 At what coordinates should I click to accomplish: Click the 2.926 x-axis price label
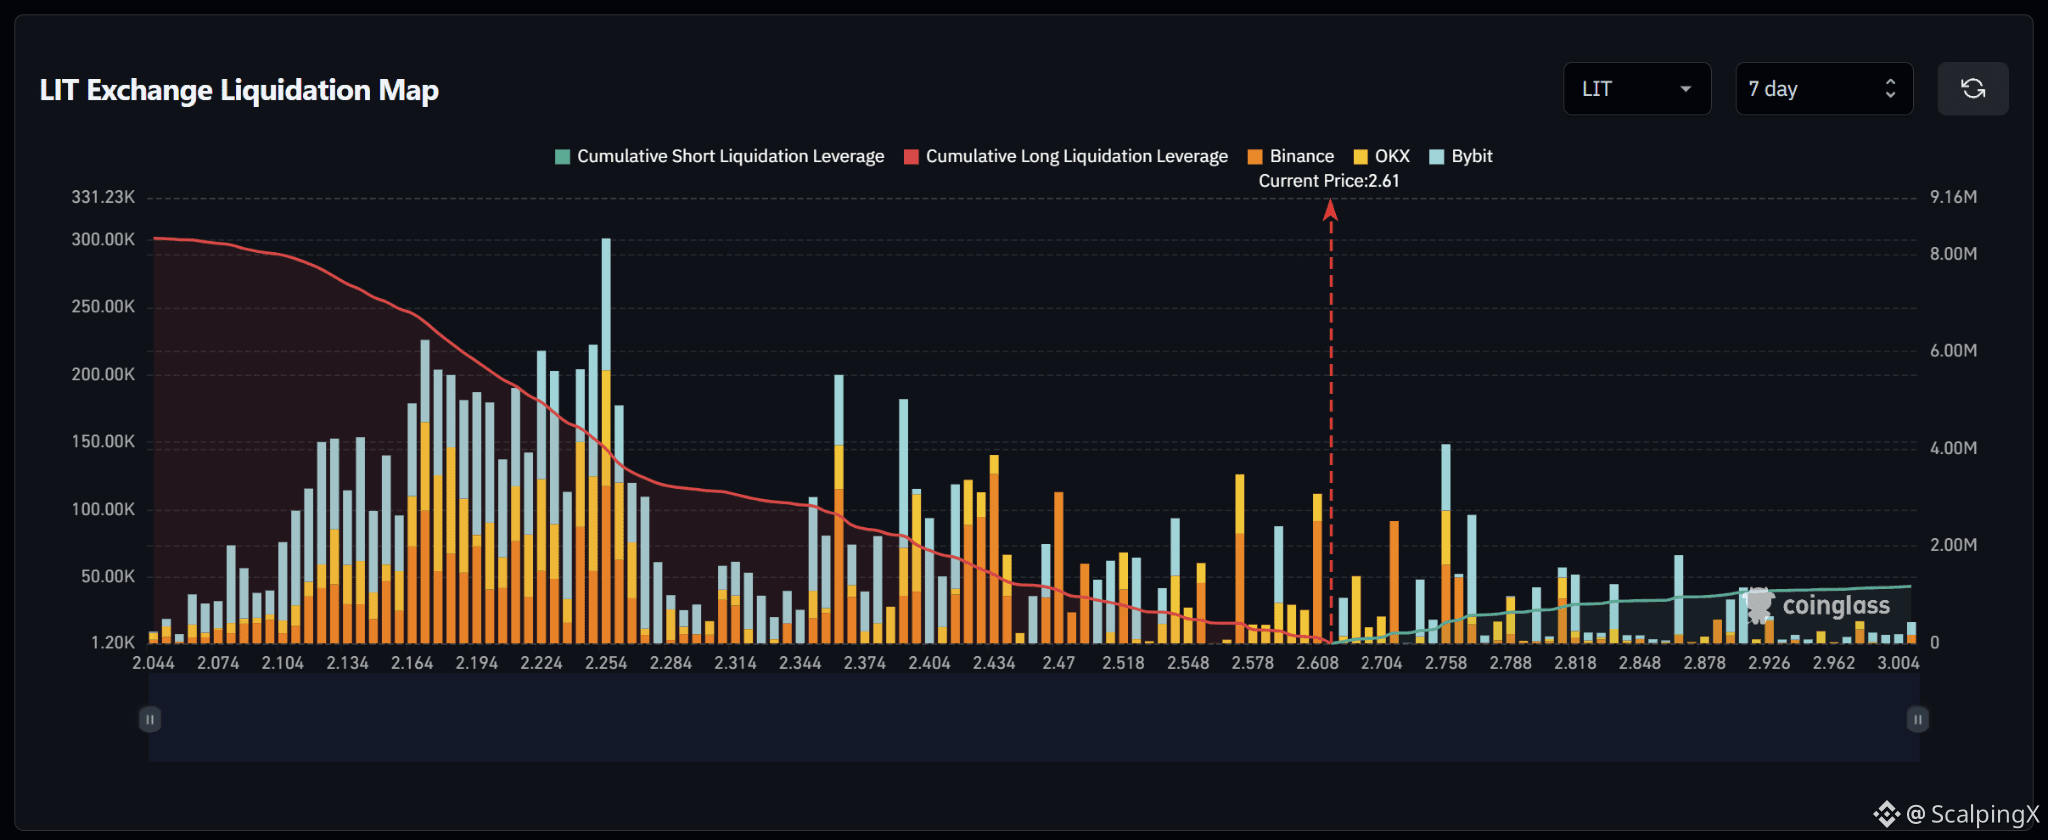(x=1769, y=663)
